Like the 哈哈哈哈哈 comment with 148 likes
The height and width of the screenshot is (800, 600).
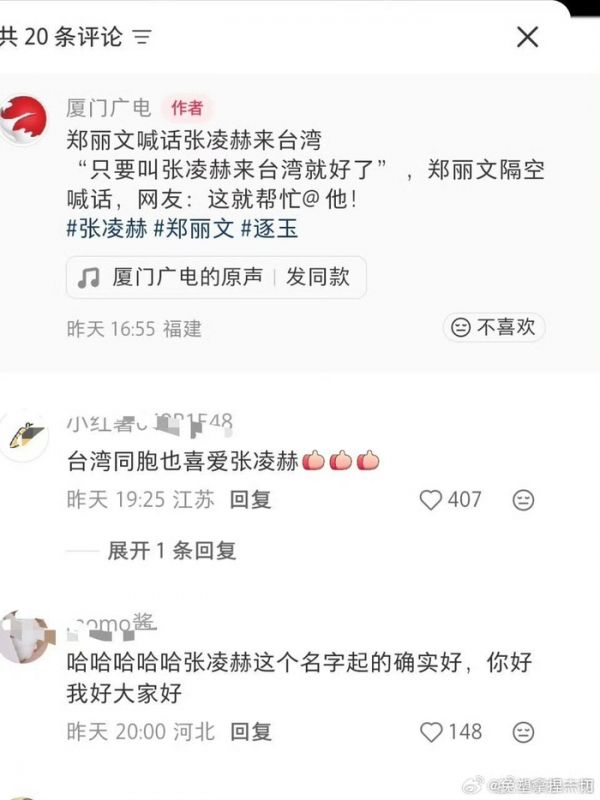[431, 732]
